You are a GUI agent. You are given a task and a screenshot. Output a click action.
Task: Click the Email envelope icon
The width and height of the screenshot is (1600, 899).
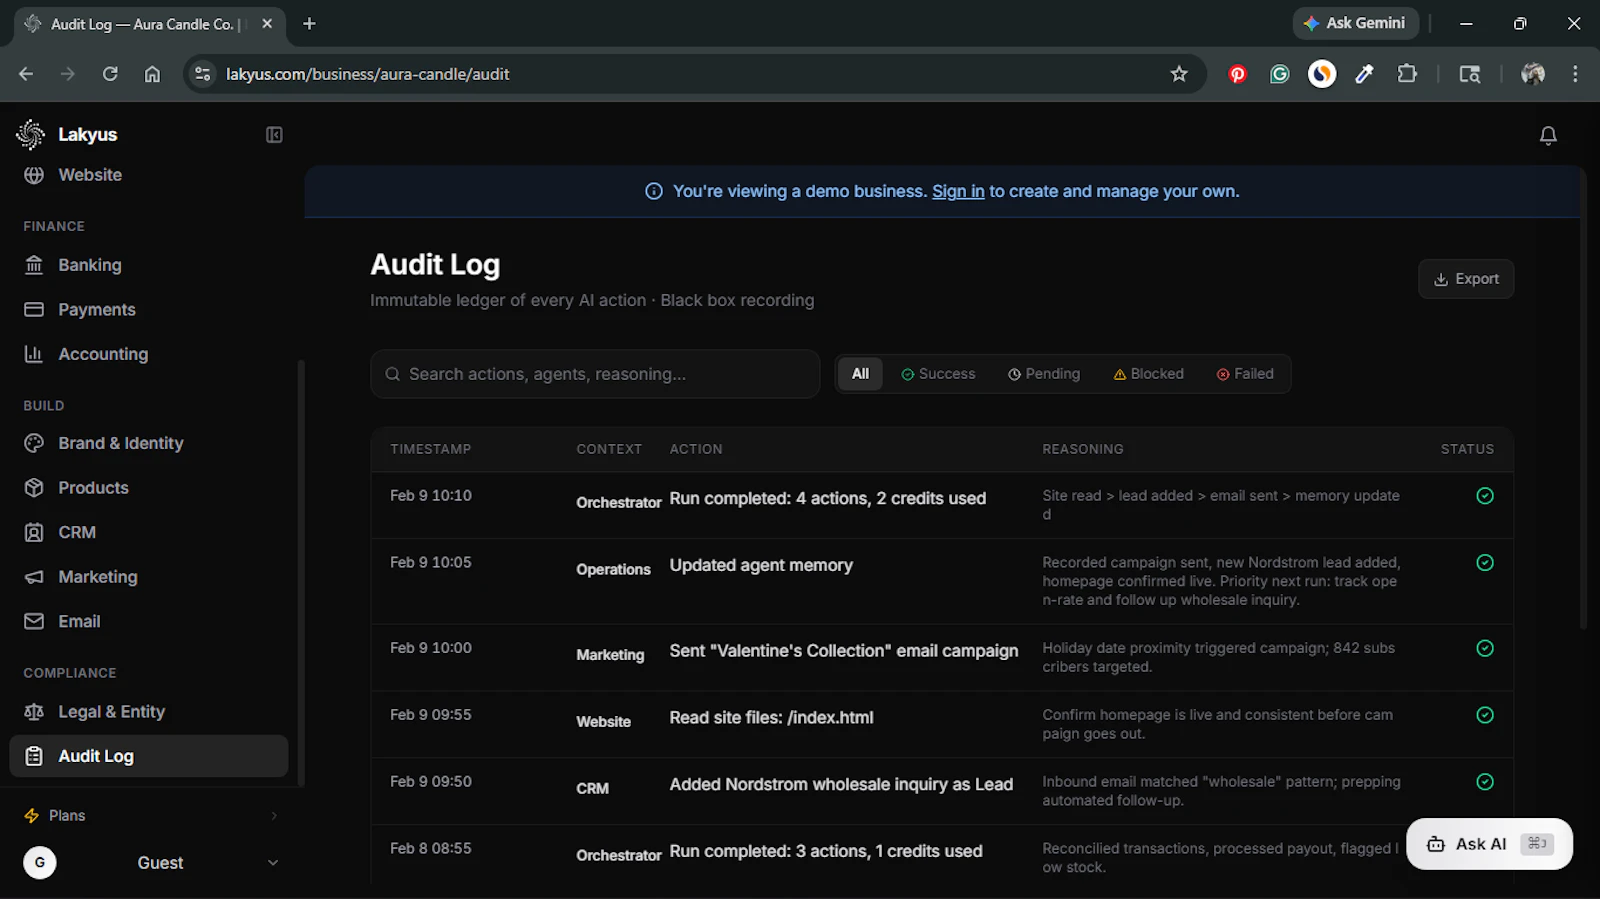pos(34,621)
